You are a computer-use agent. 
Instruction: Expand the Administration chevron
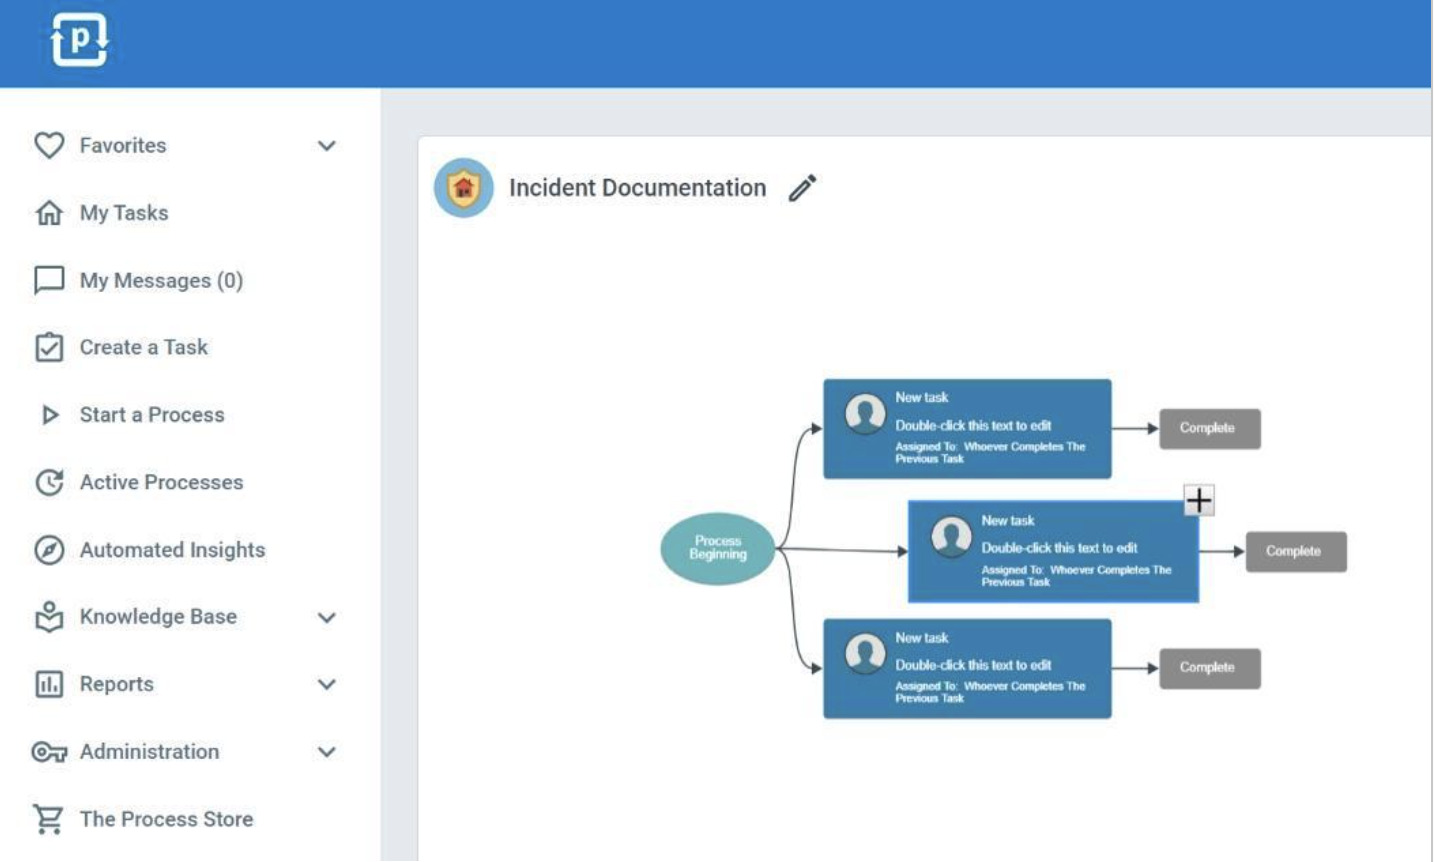tap(327, 752)
